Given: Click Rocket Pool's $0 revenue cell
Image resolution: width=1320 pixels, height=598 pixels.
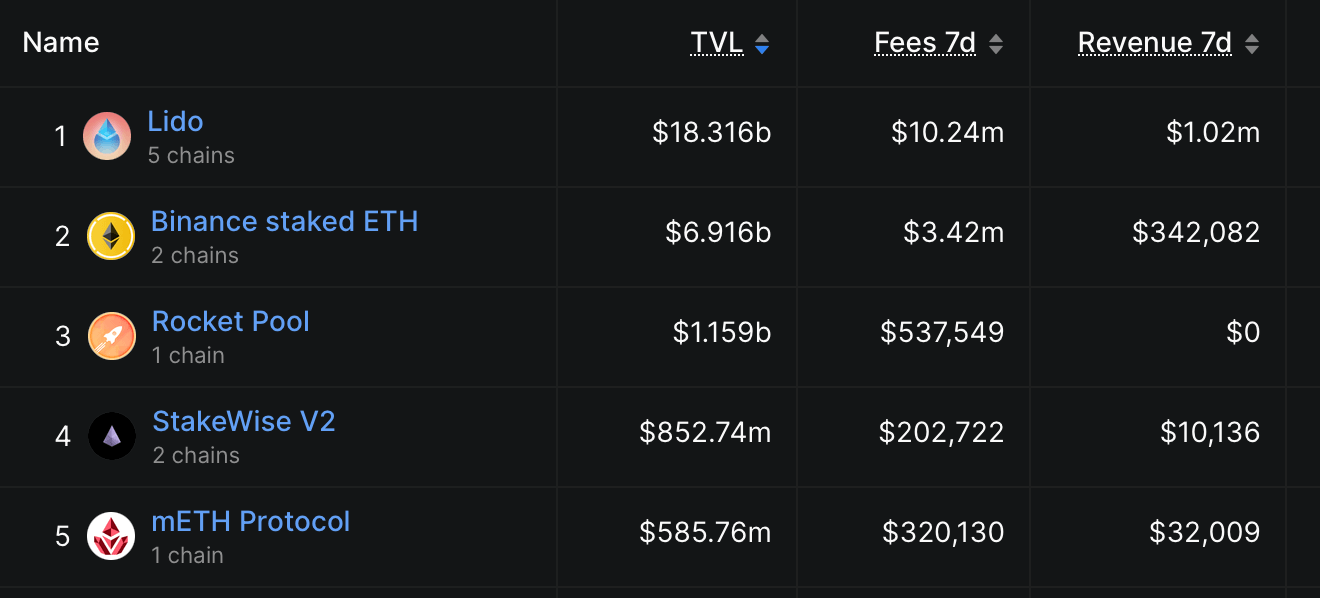Looking at the screenshot, I should [x=1245, y=333].
